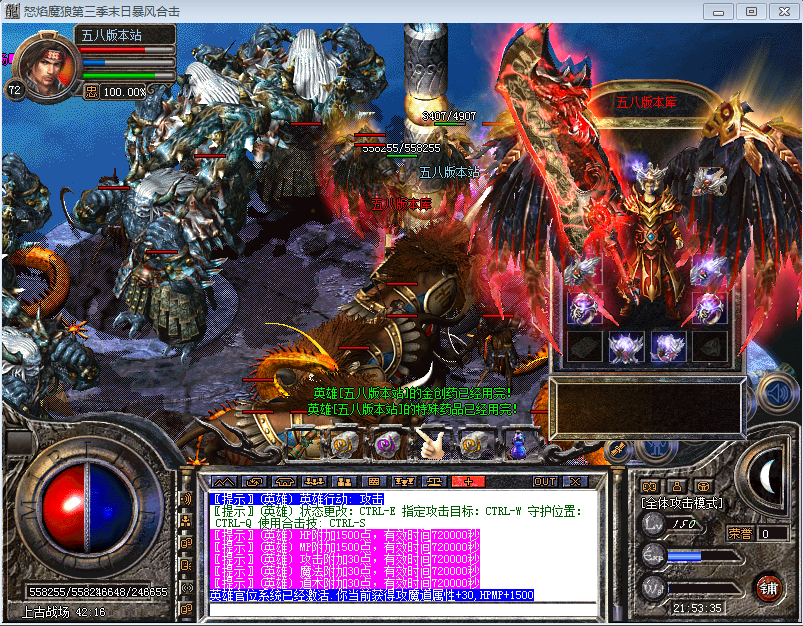The image size is (803, 626).
Task: Toggle the lined-page chat filter button
Action: (186, 565)
